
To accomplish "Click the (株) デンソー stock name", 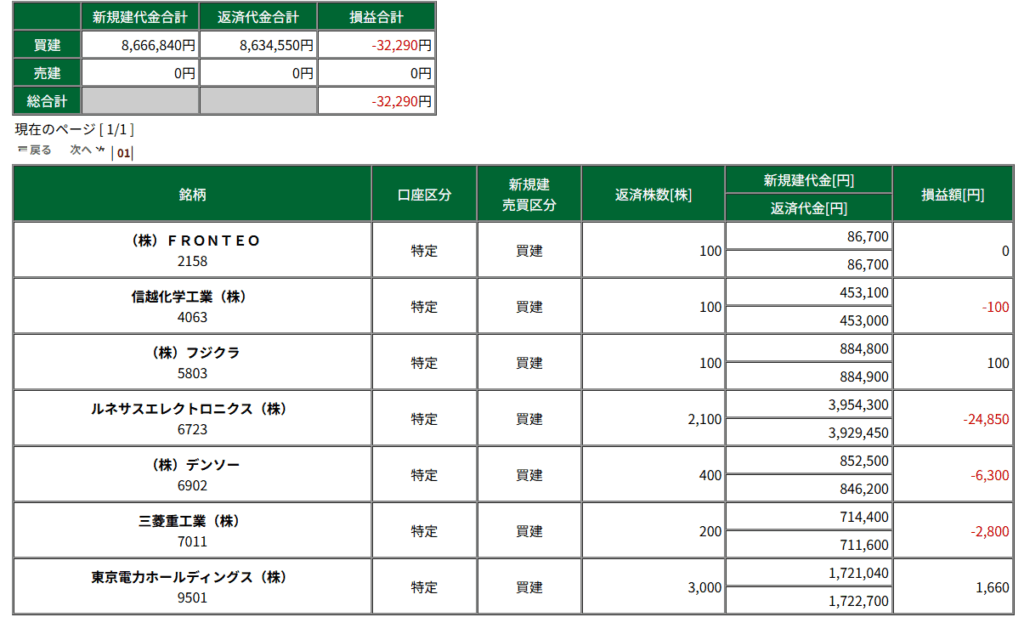I will pos(196,466).
